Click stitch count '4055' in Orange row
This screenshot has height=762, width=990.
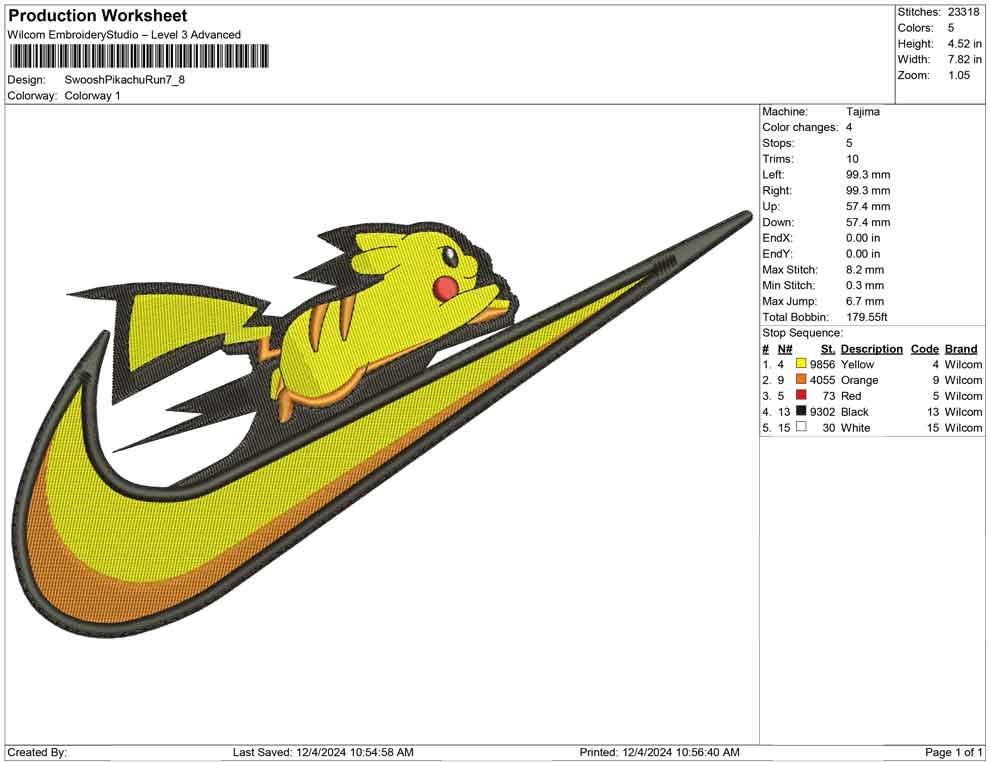[822, 380]
